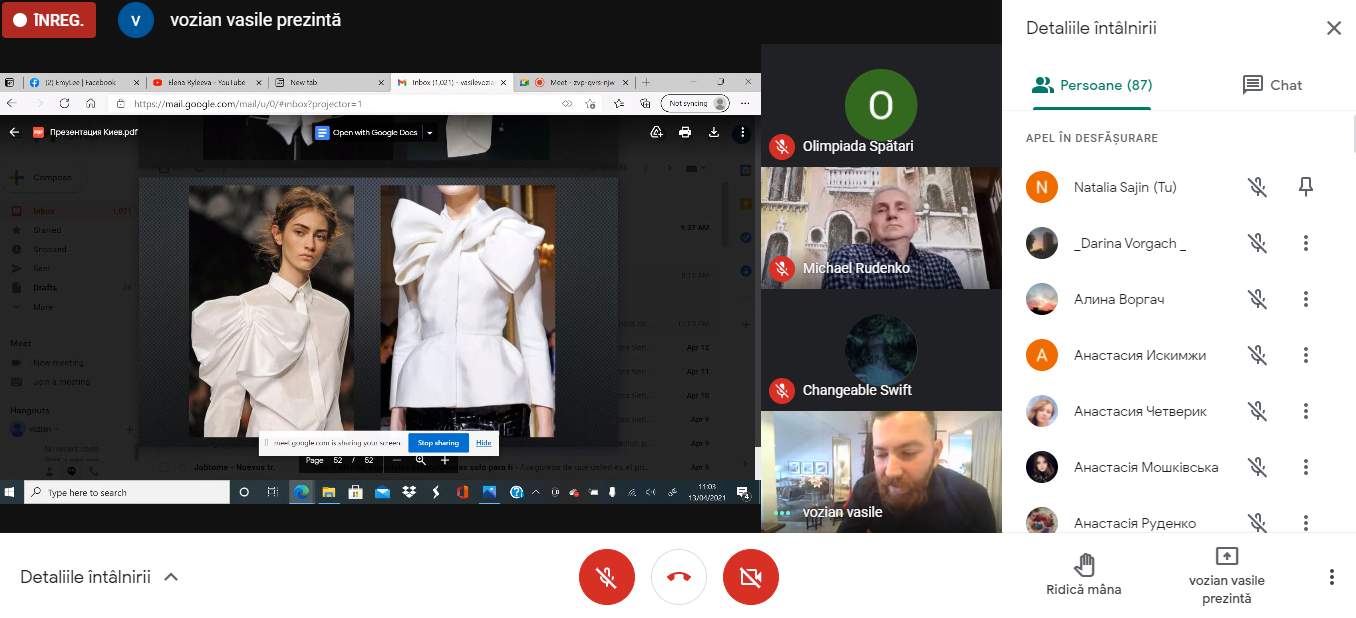Click the vozian vasile video tile

(x=881, y=472)
